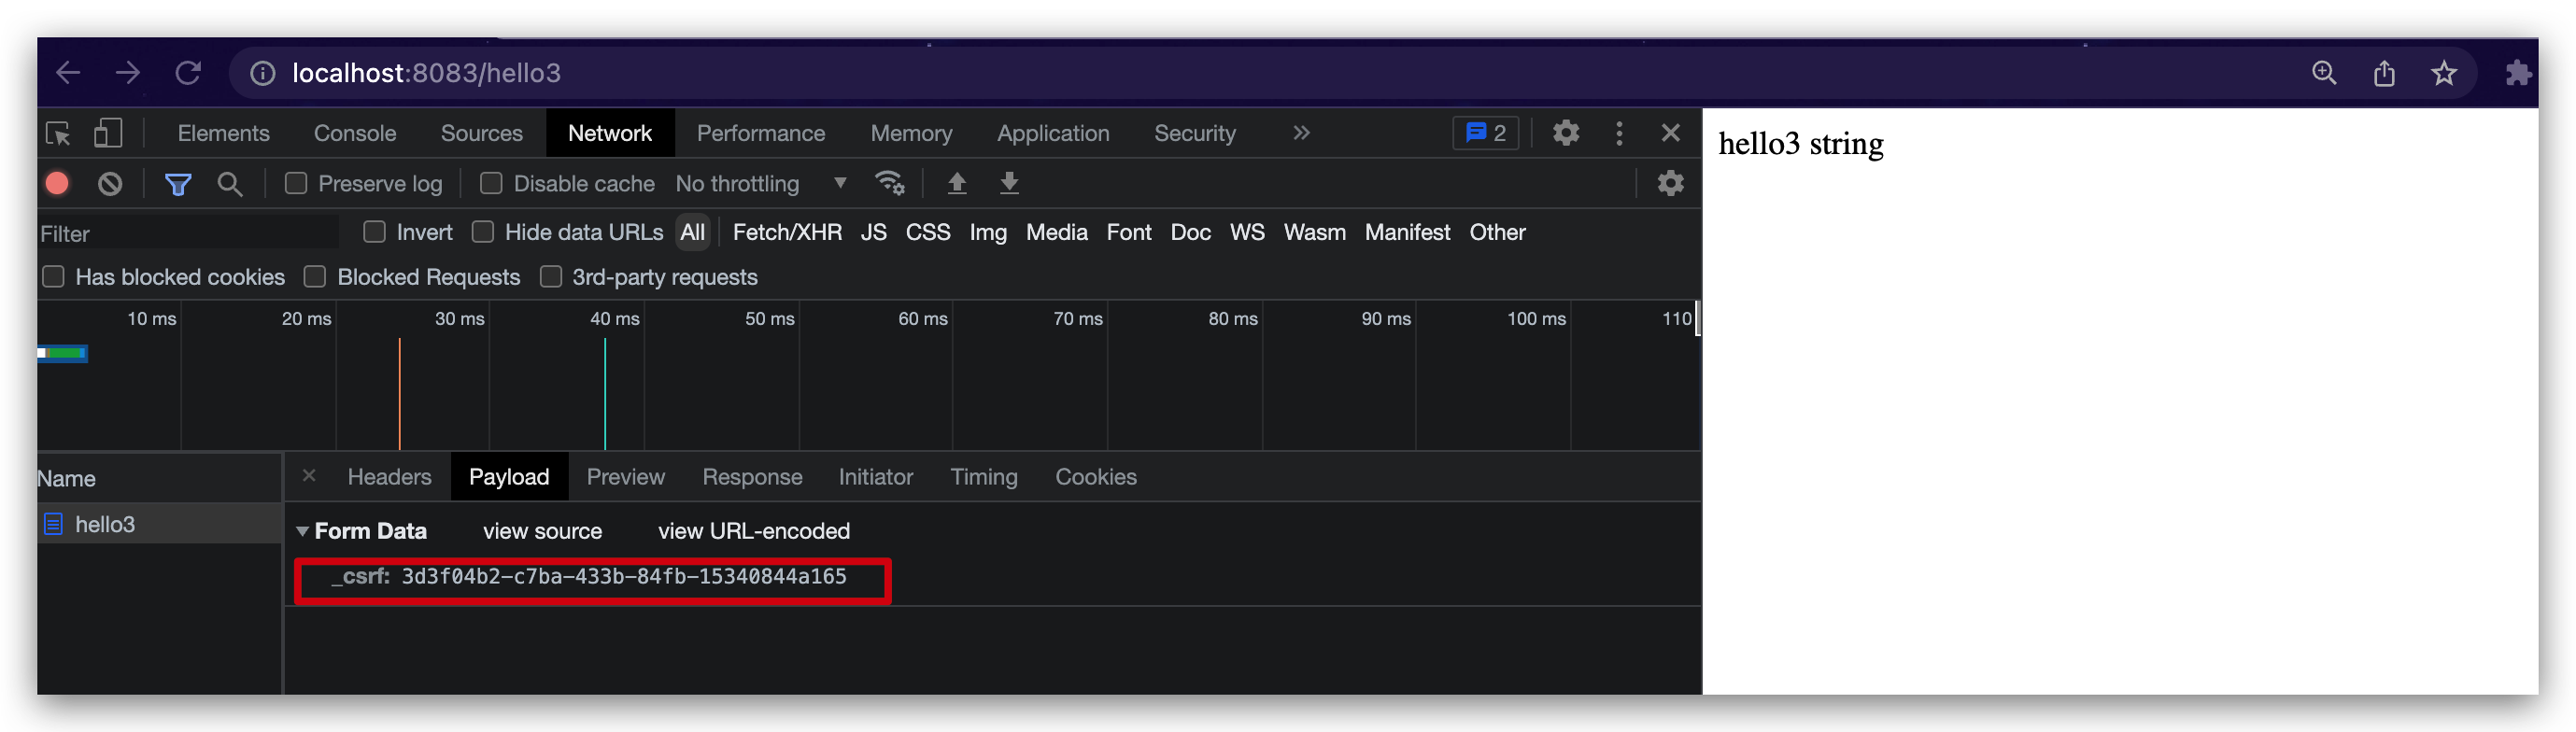Open network conditions wifi icon
The image size is (2576, 732).
pyautogui.click(x=889, y=183)
